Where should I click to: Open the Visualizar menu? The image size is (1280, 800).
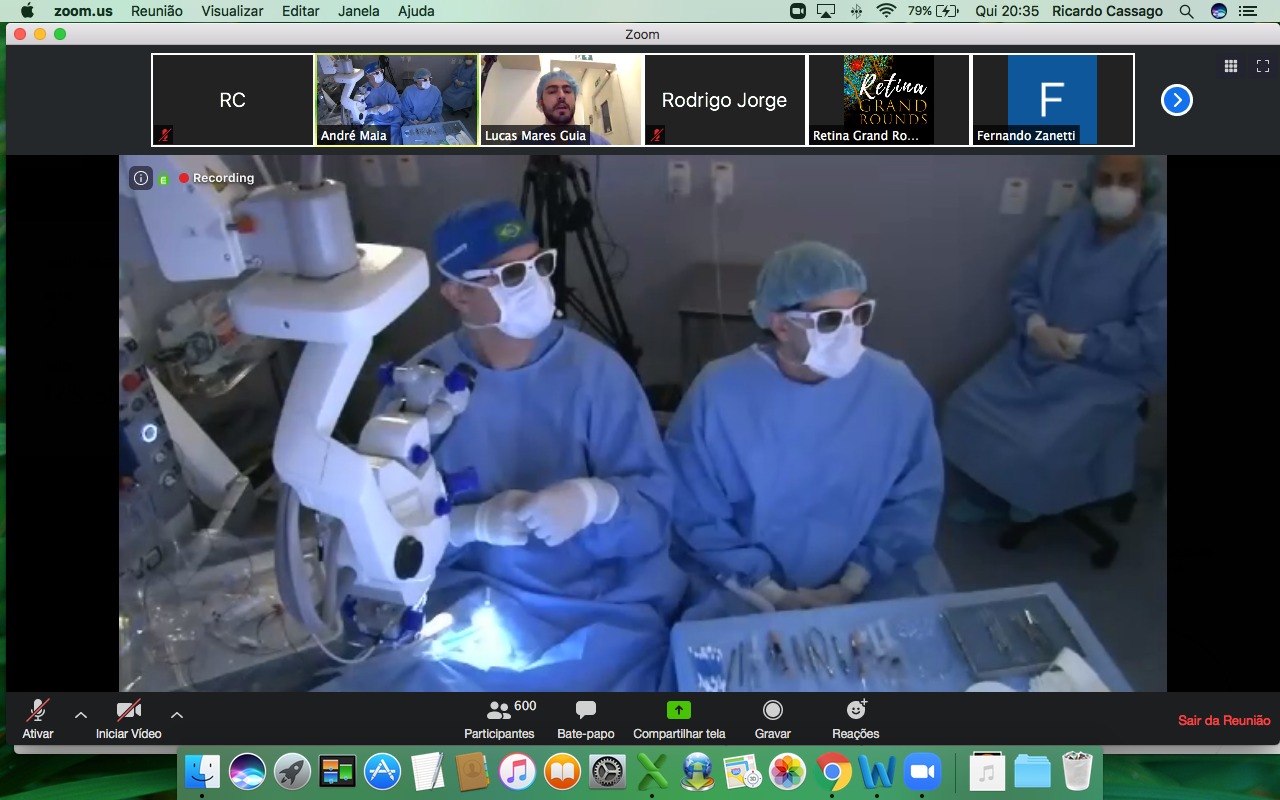coord(232,11)
